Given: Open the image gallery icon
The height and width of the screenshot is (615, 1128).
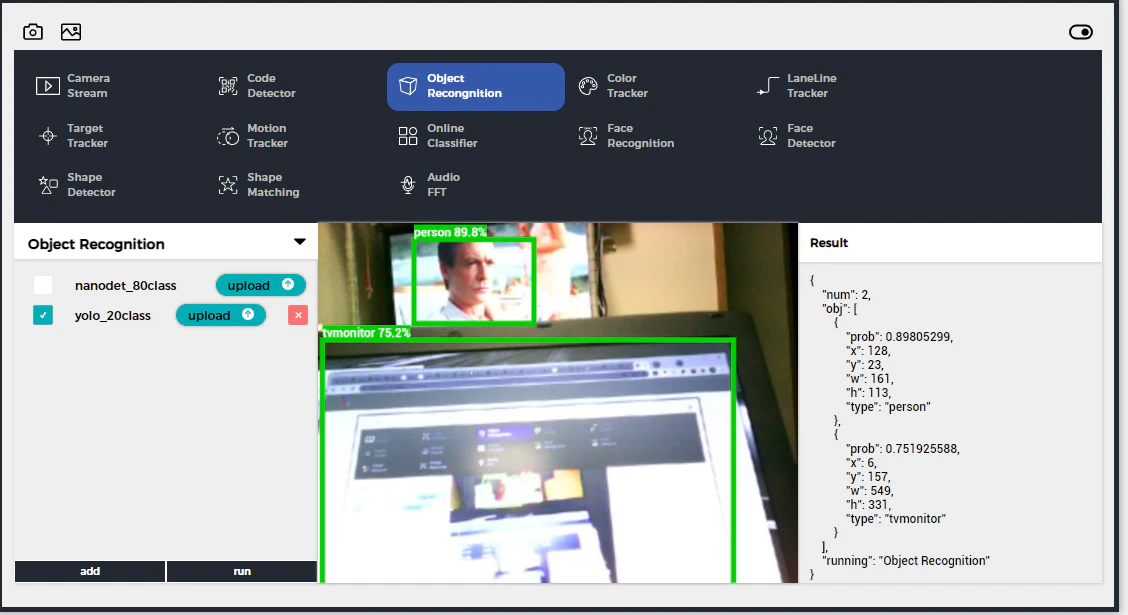Looking at the screenshot, I should (x=70, y=32).
